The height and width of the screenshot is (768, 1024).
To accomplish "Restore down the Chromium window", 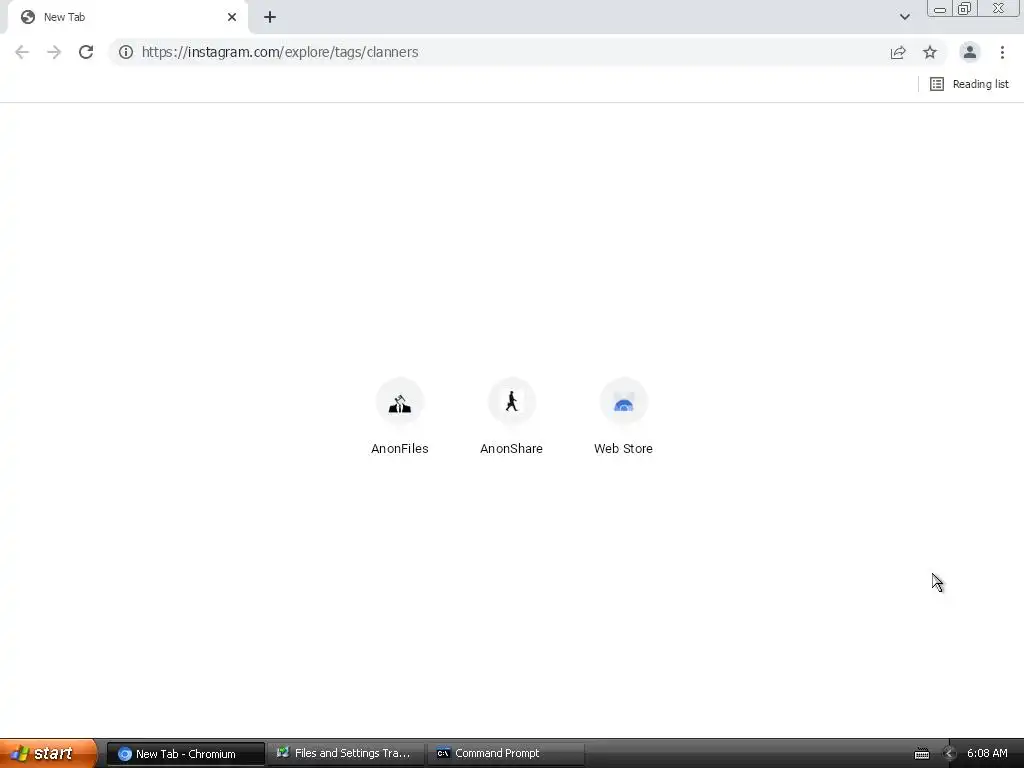I will 965,8.
